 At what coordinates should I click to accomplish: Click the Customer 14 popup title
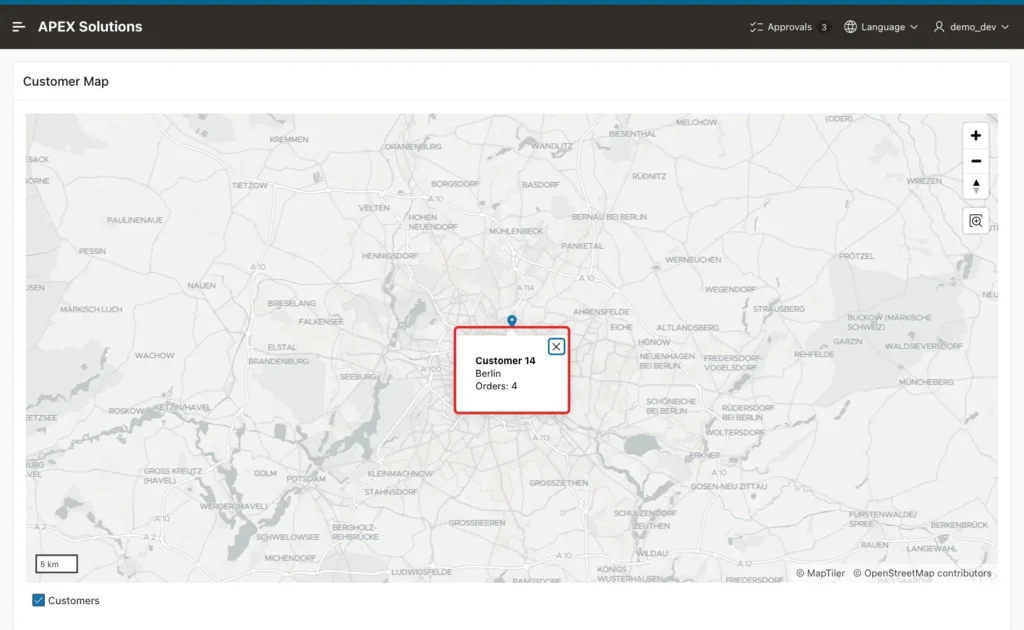(x=505, y=360)
